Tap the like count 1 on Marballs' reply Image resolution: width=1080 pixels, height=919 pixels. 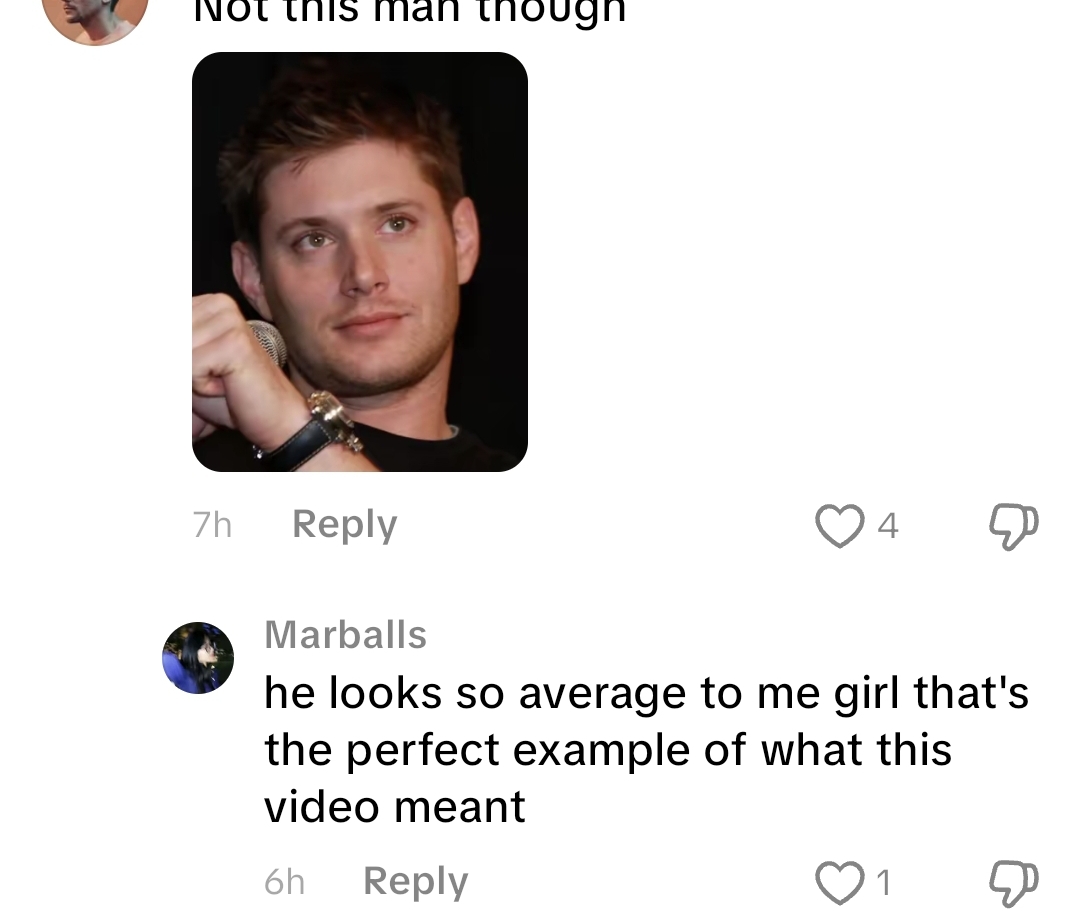coord(884,882)
